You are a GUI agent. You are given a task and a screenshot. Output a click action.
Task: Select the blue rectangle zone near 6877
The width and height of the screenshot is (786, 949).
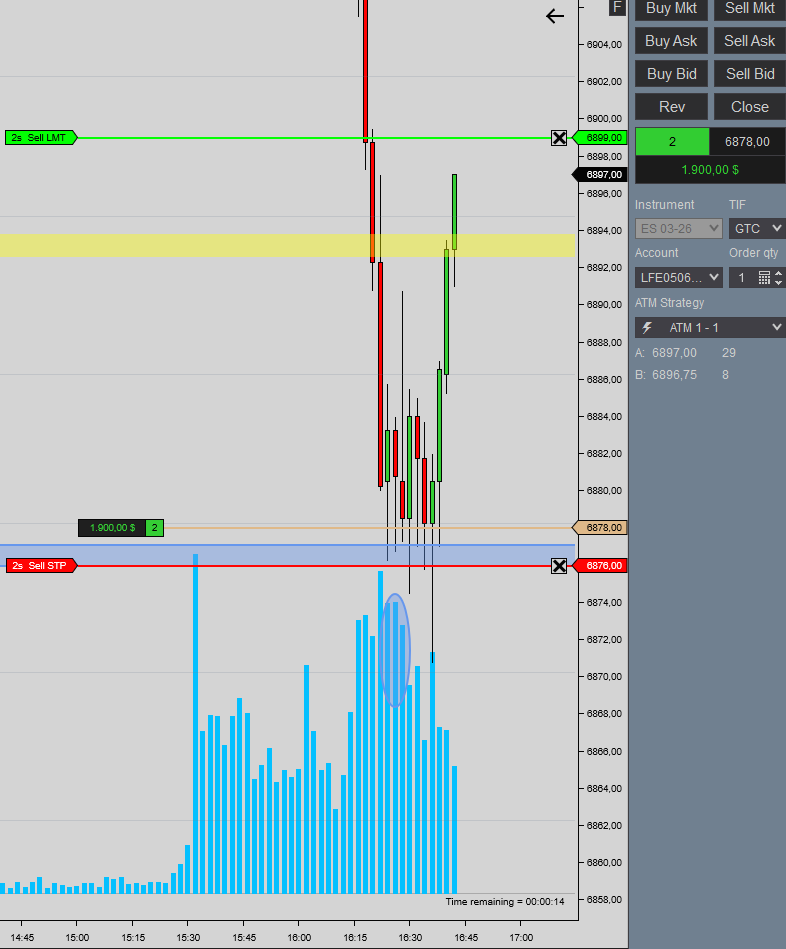coord(287,555)
